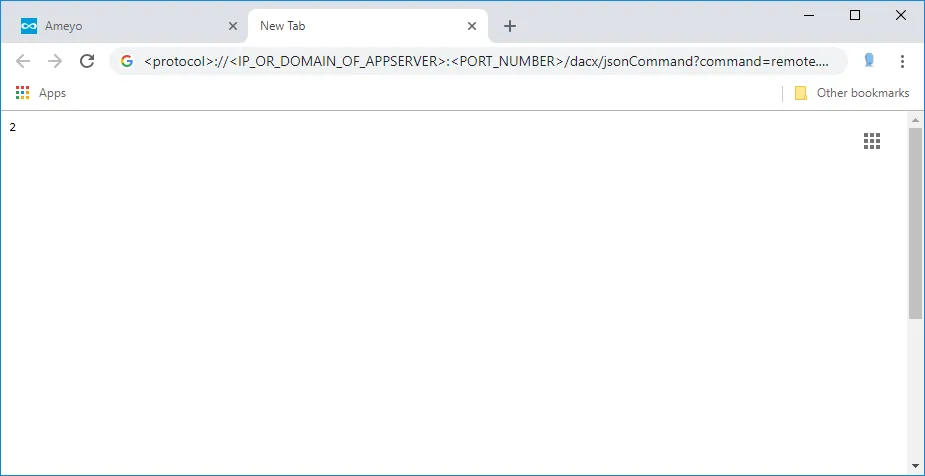Click the Ameyo tab favicon
This screenshot has height=476, width=925.
point(29,26)
